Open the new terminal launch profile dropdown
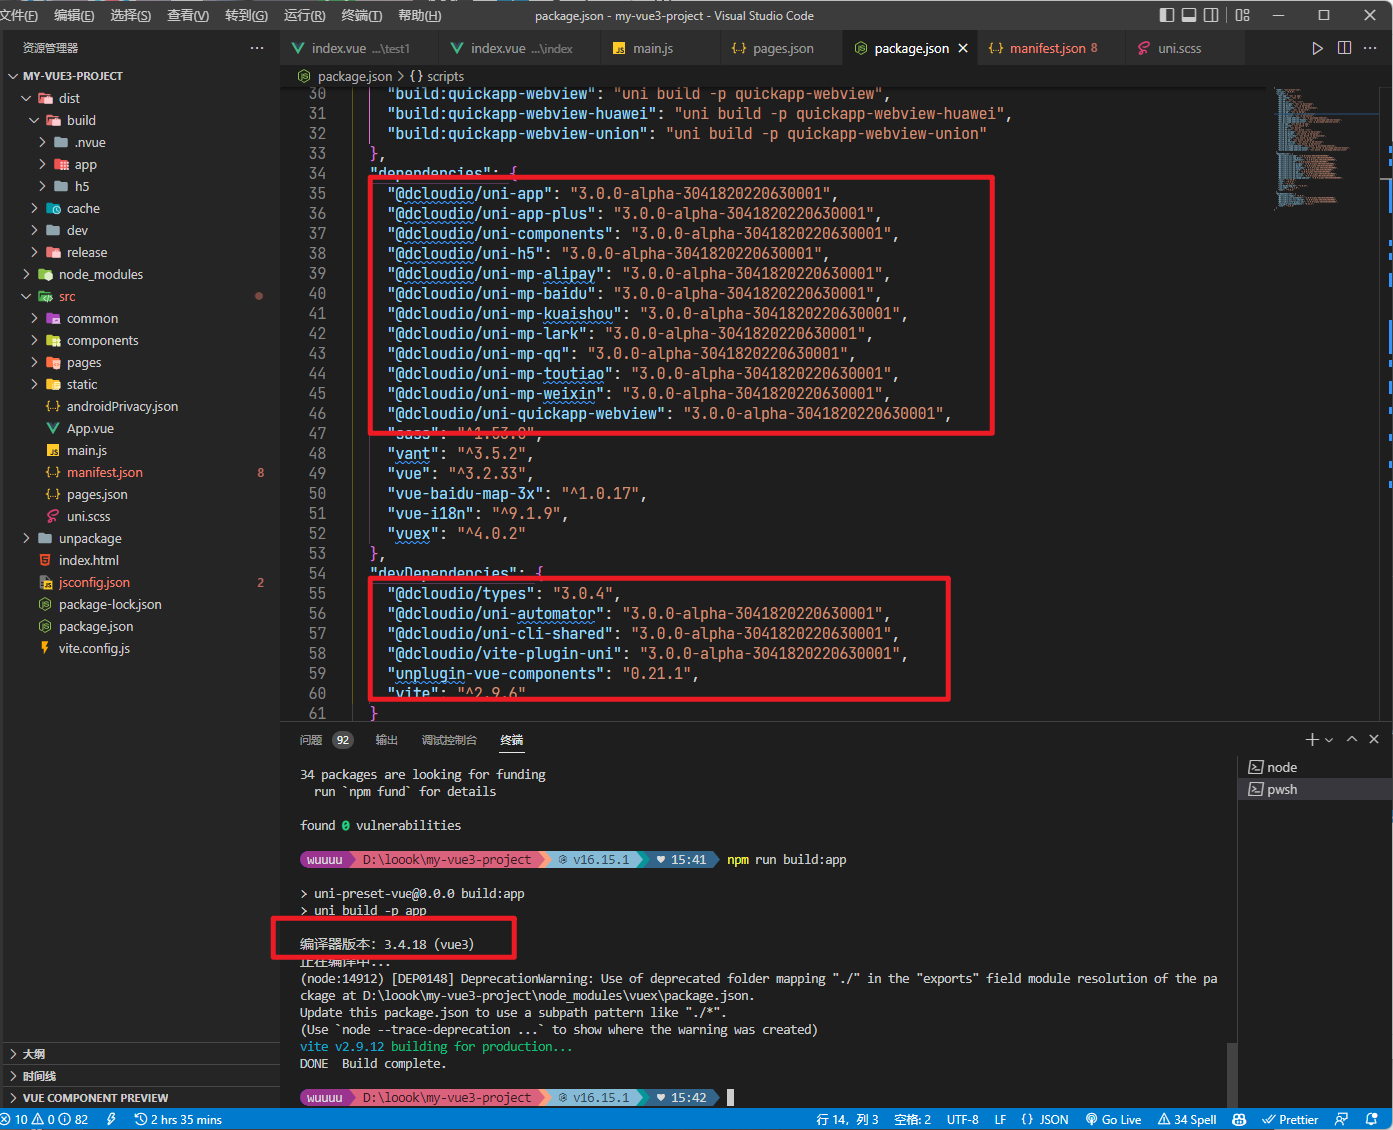1393x1130 pixels. 1329,740
